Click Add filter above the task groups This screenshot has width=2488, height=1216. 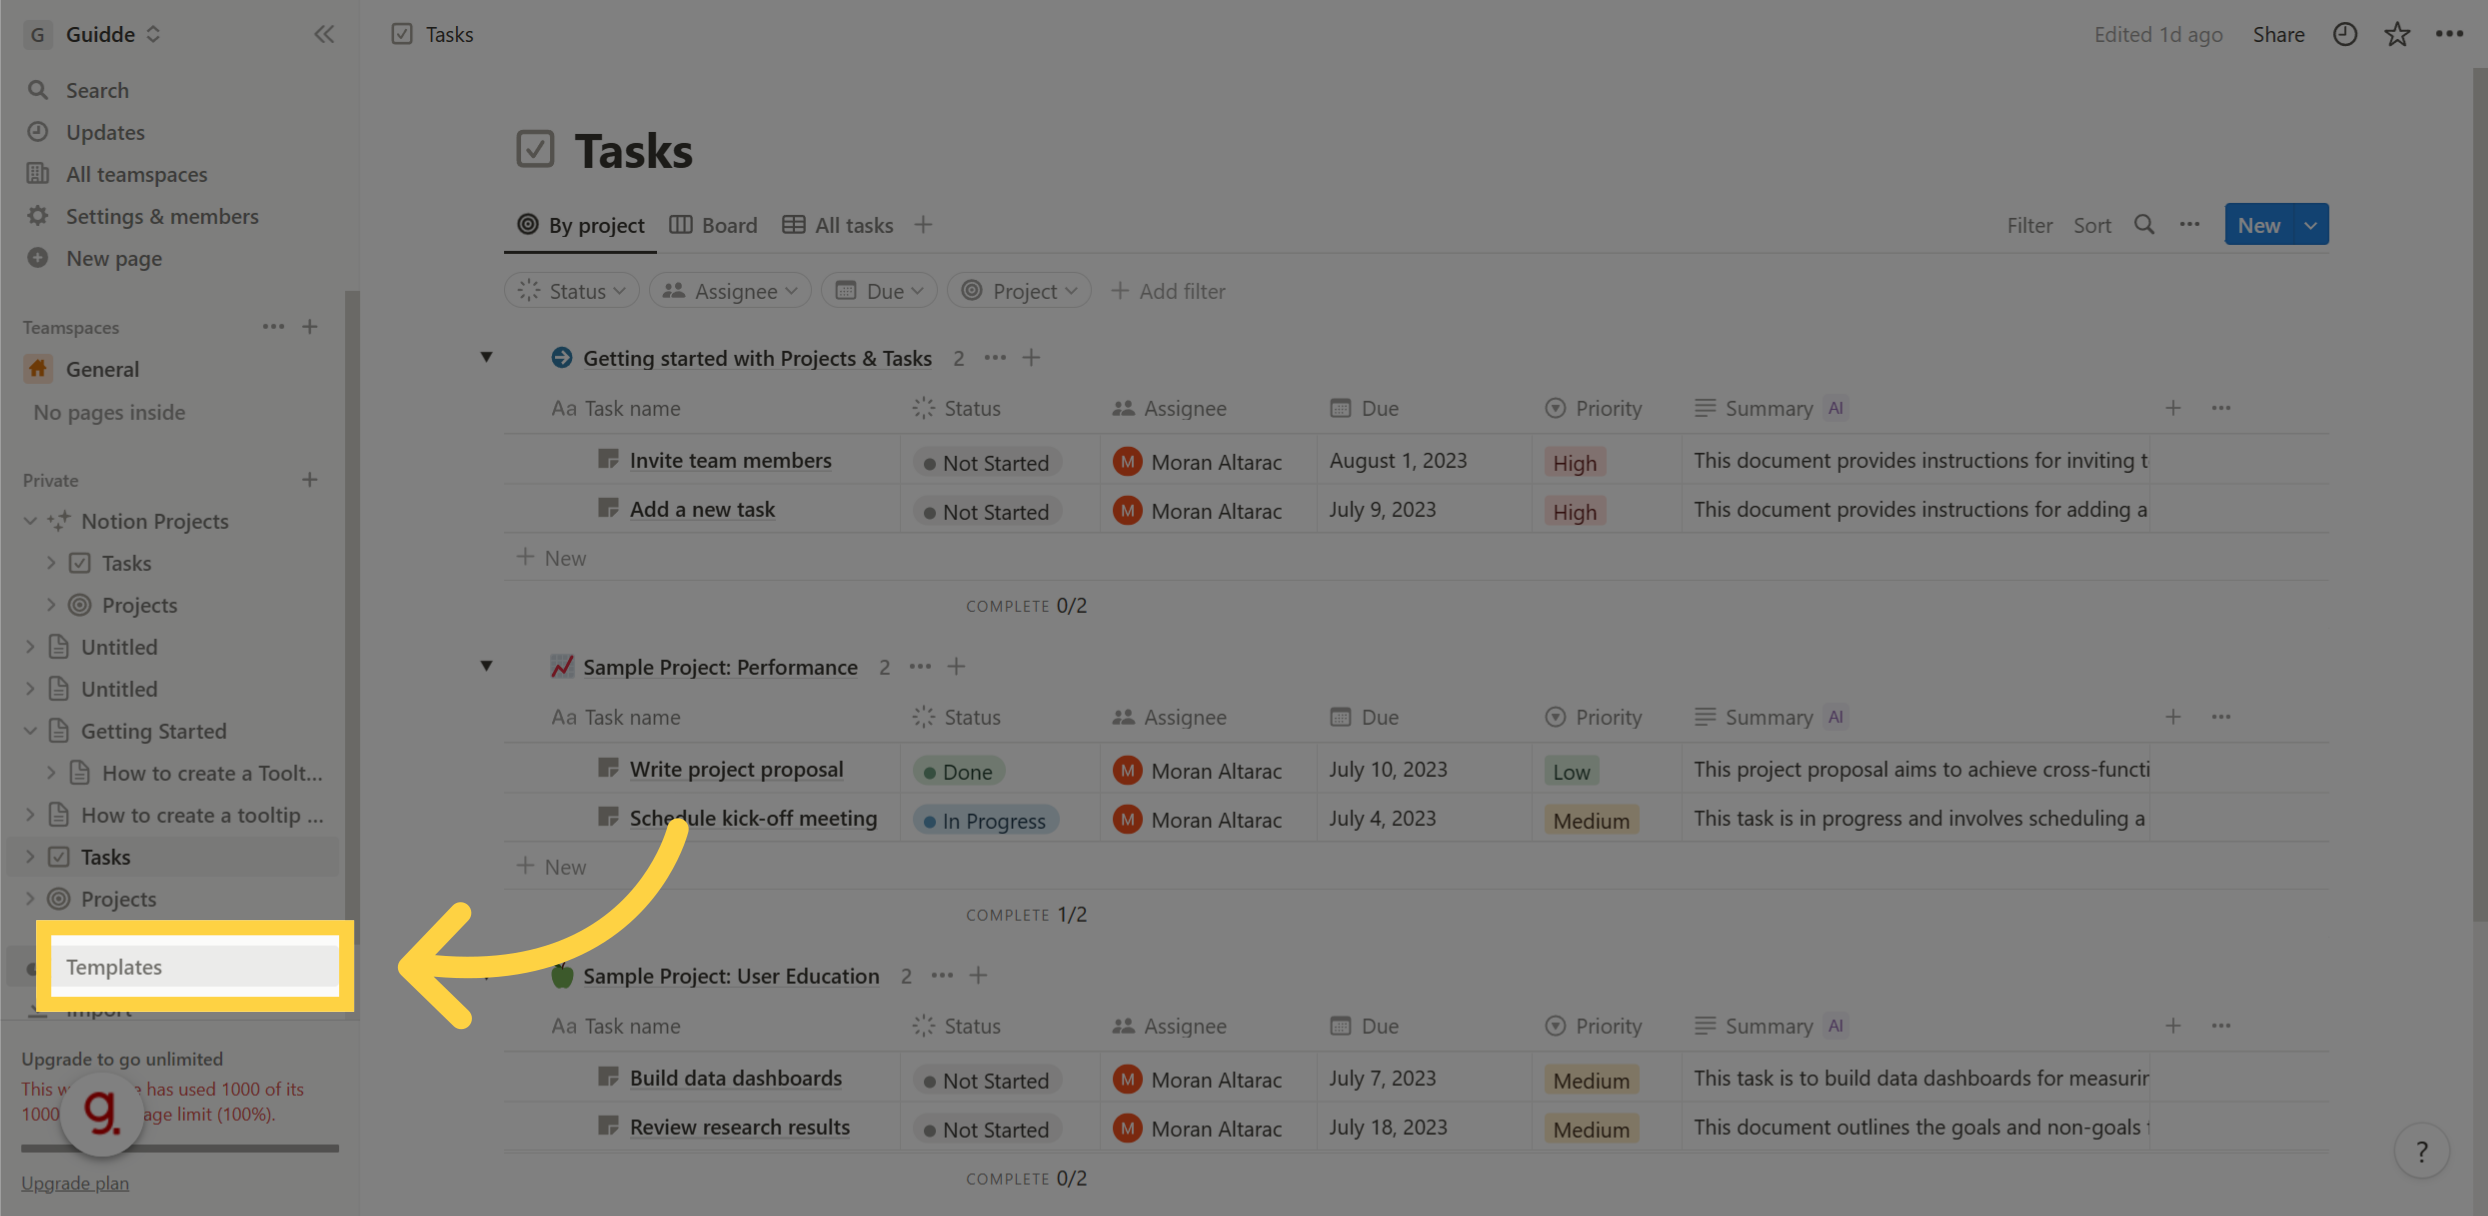[x=1168, y=290]
